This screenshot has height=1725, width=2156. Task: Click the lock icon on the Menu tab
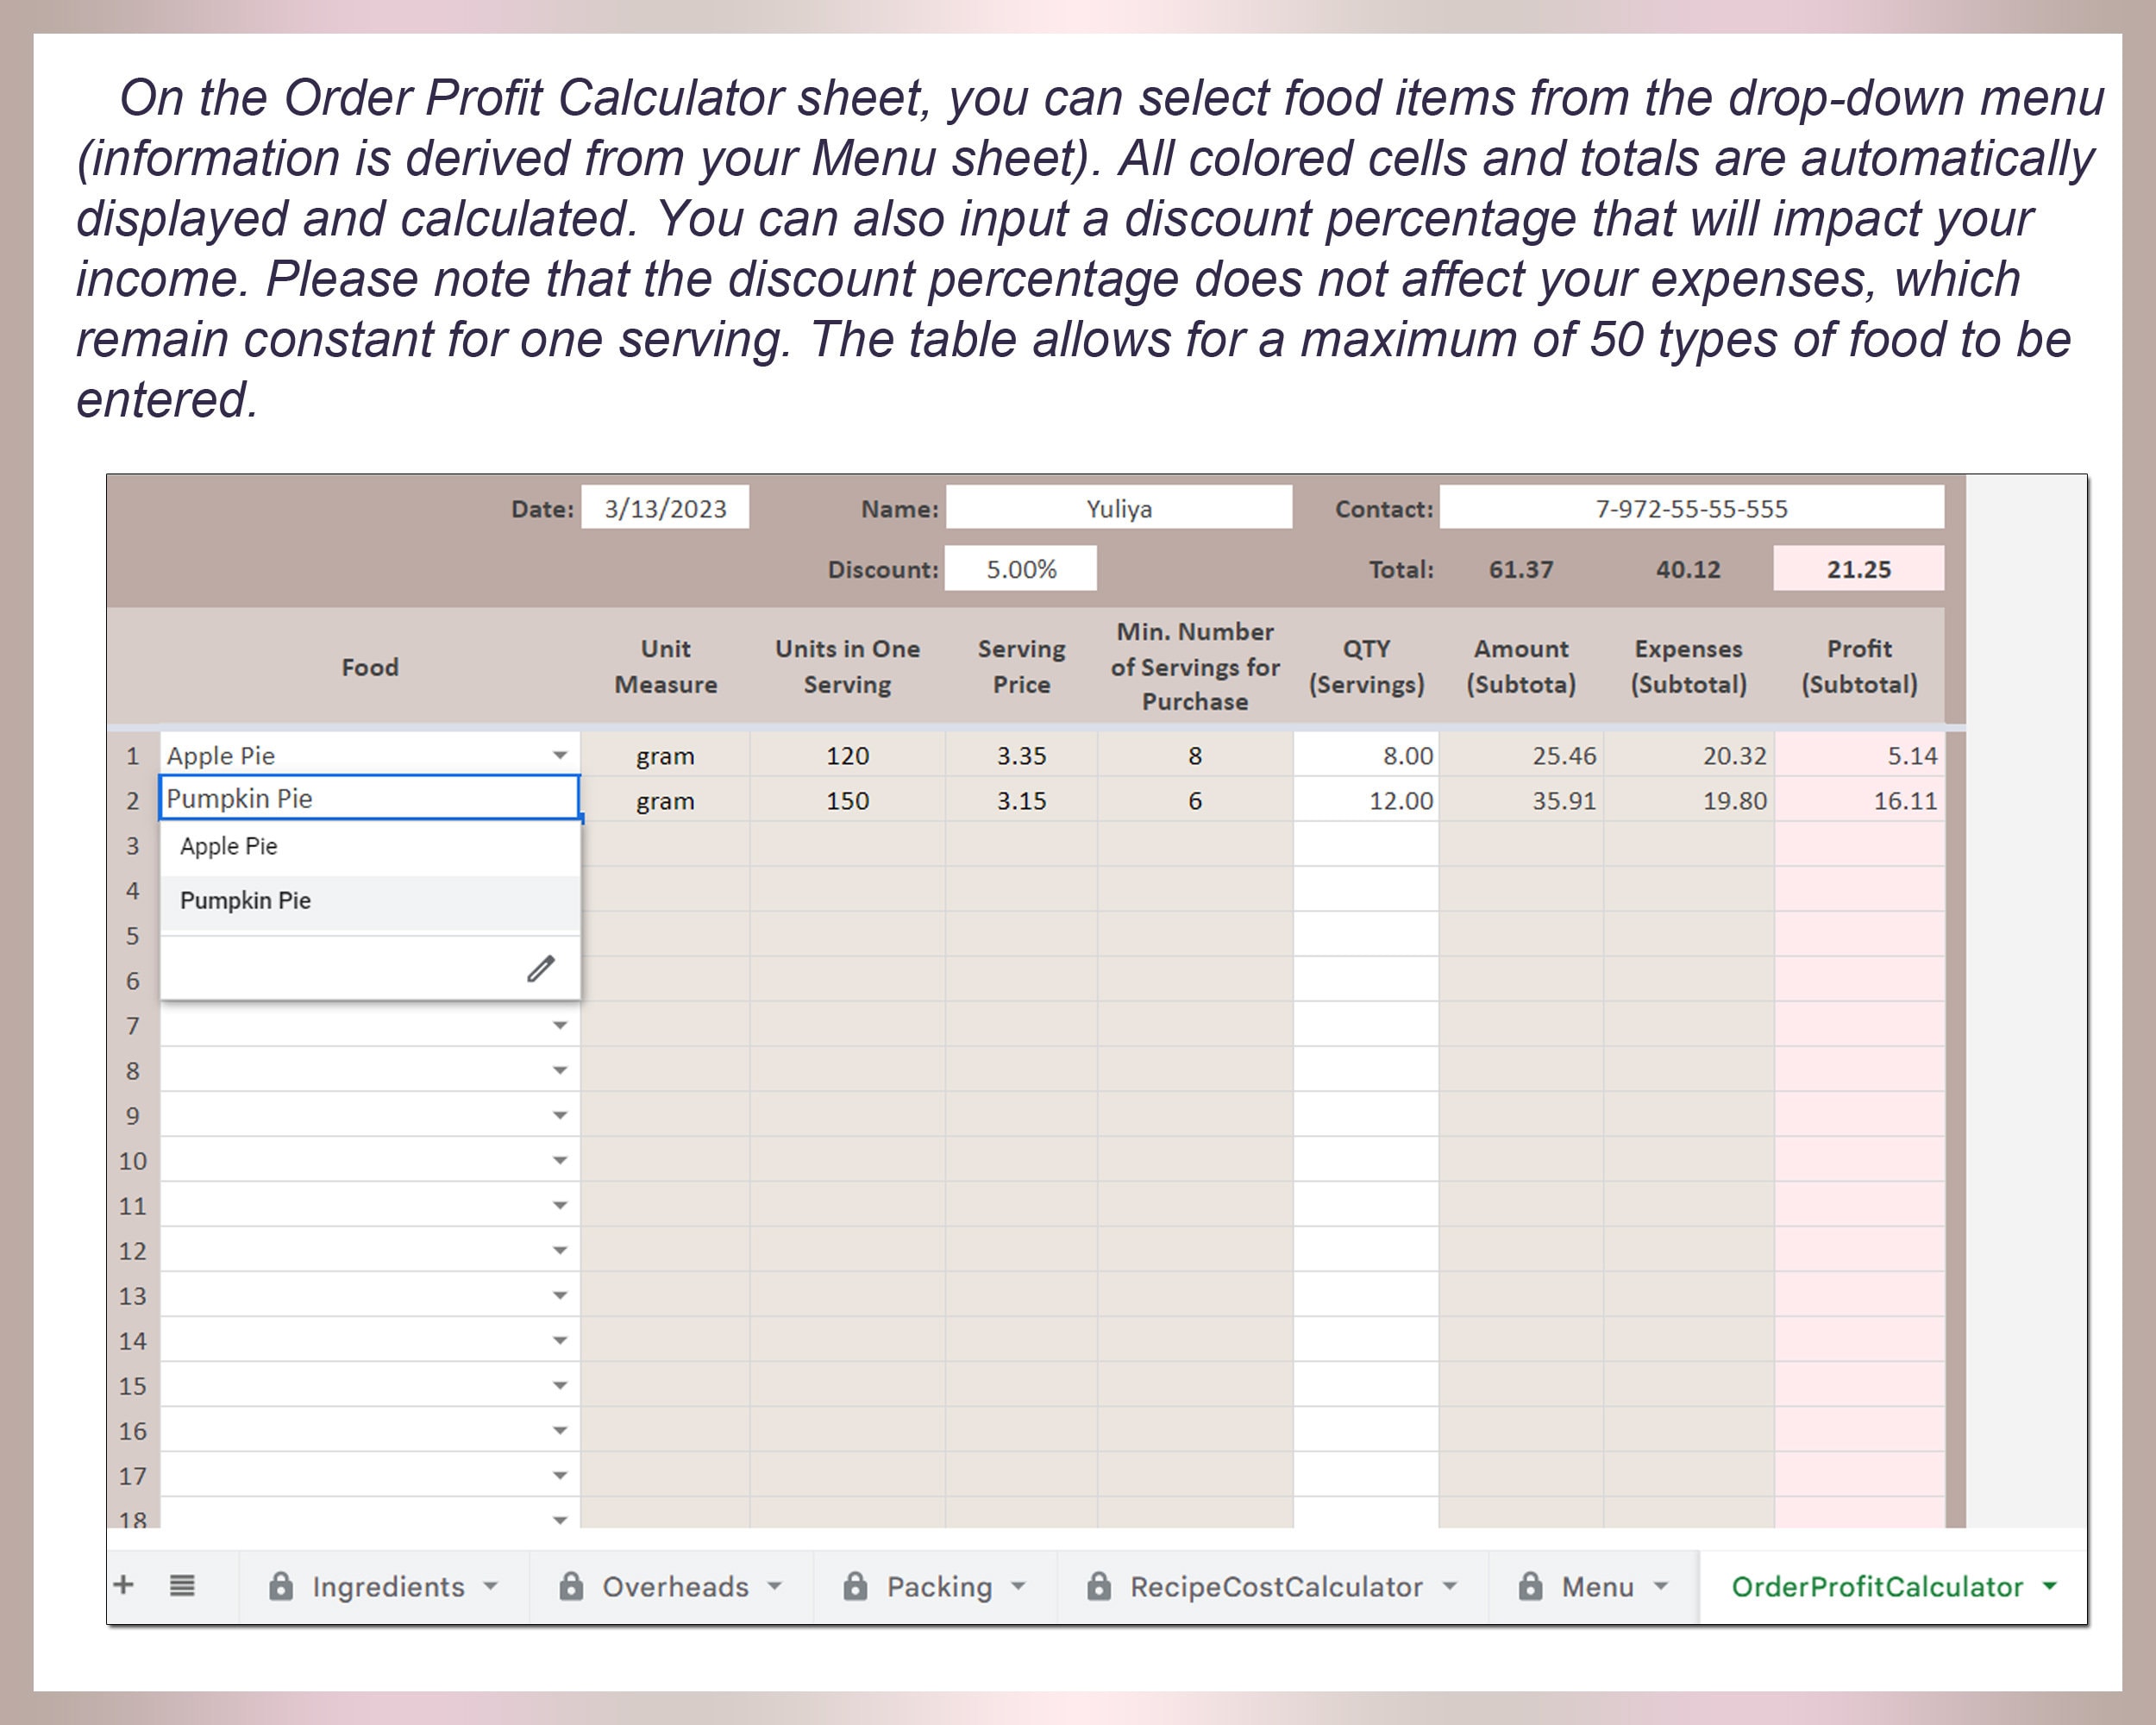tap(1530, 1586)
